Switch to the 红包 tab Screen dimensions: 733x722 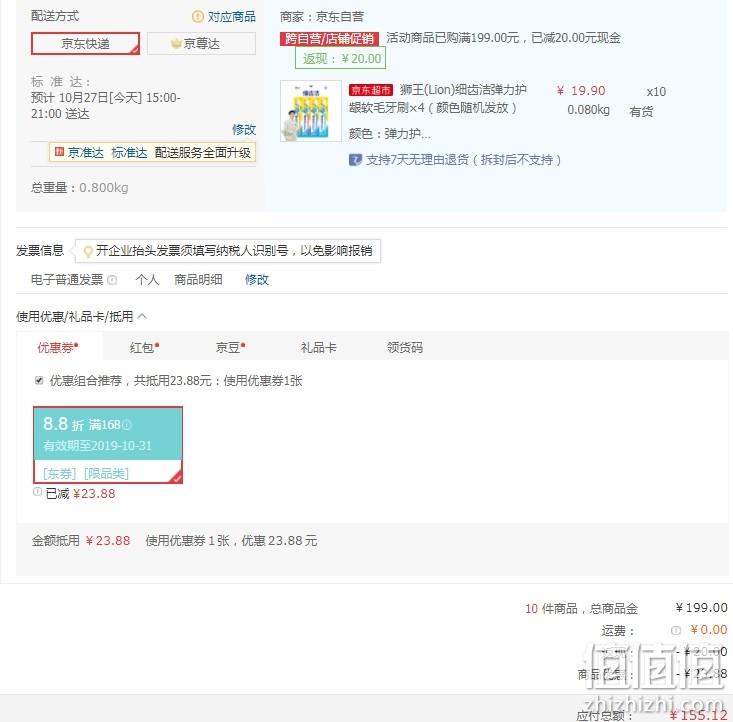point(144,347)
